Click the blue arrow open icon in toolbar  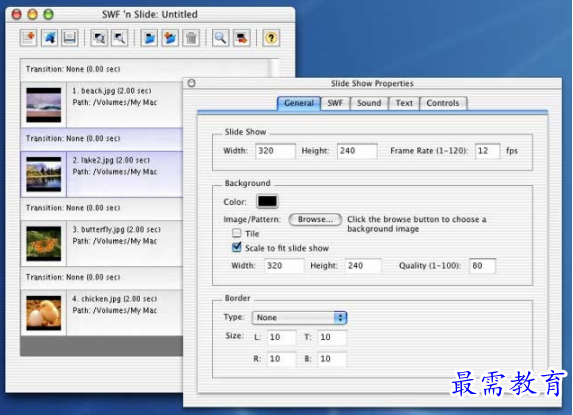coord(49,38)
